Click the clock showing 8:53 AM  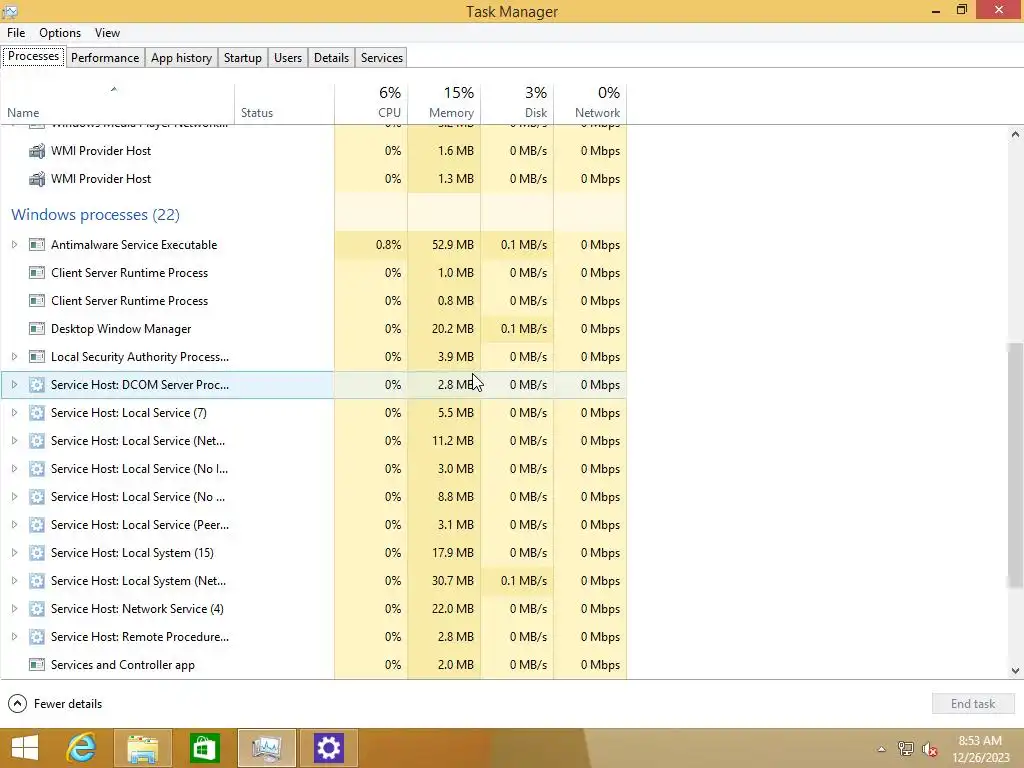(980, 741)
